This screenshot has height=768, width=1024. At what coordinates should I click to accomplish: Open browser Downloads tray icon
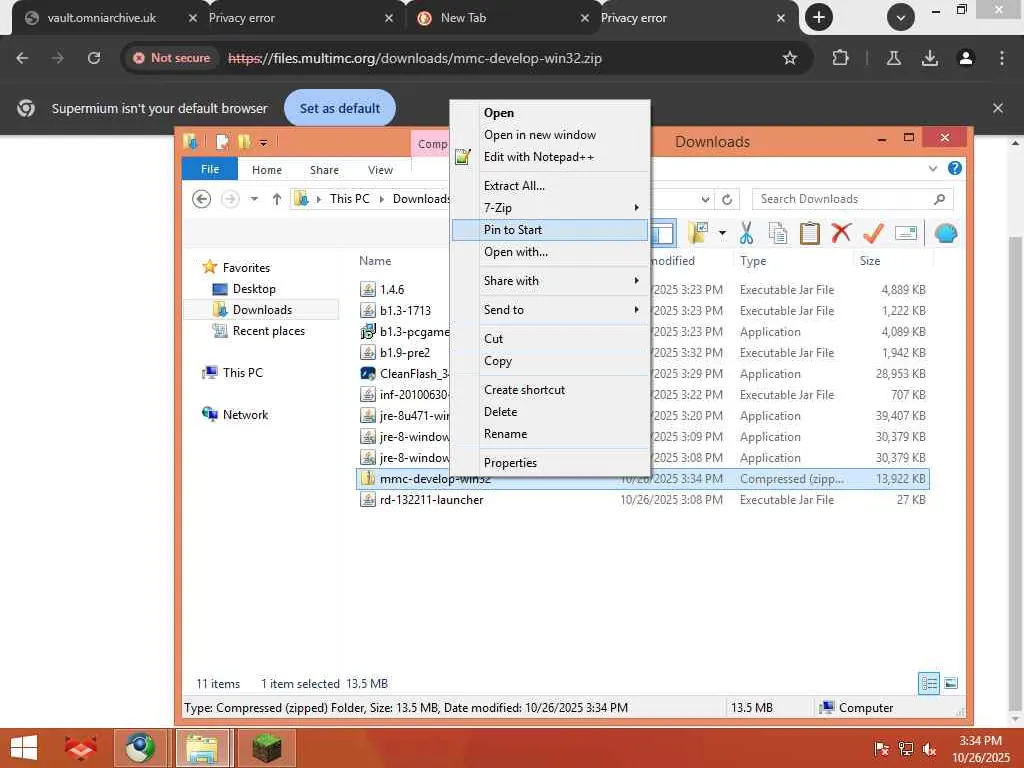point(929,58)
